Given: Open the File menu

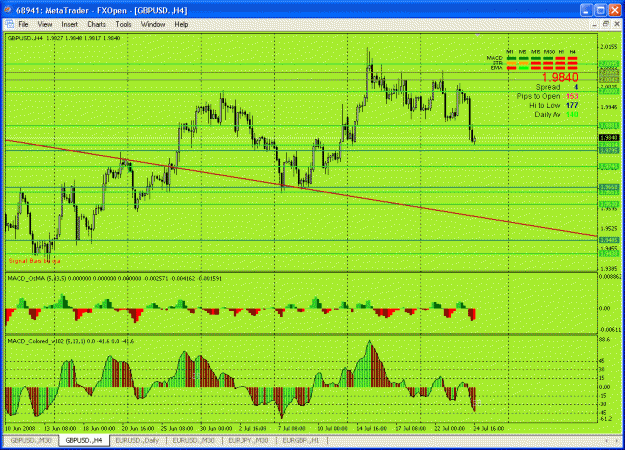Looking at the screenshot, I should [x=24, y=24].
